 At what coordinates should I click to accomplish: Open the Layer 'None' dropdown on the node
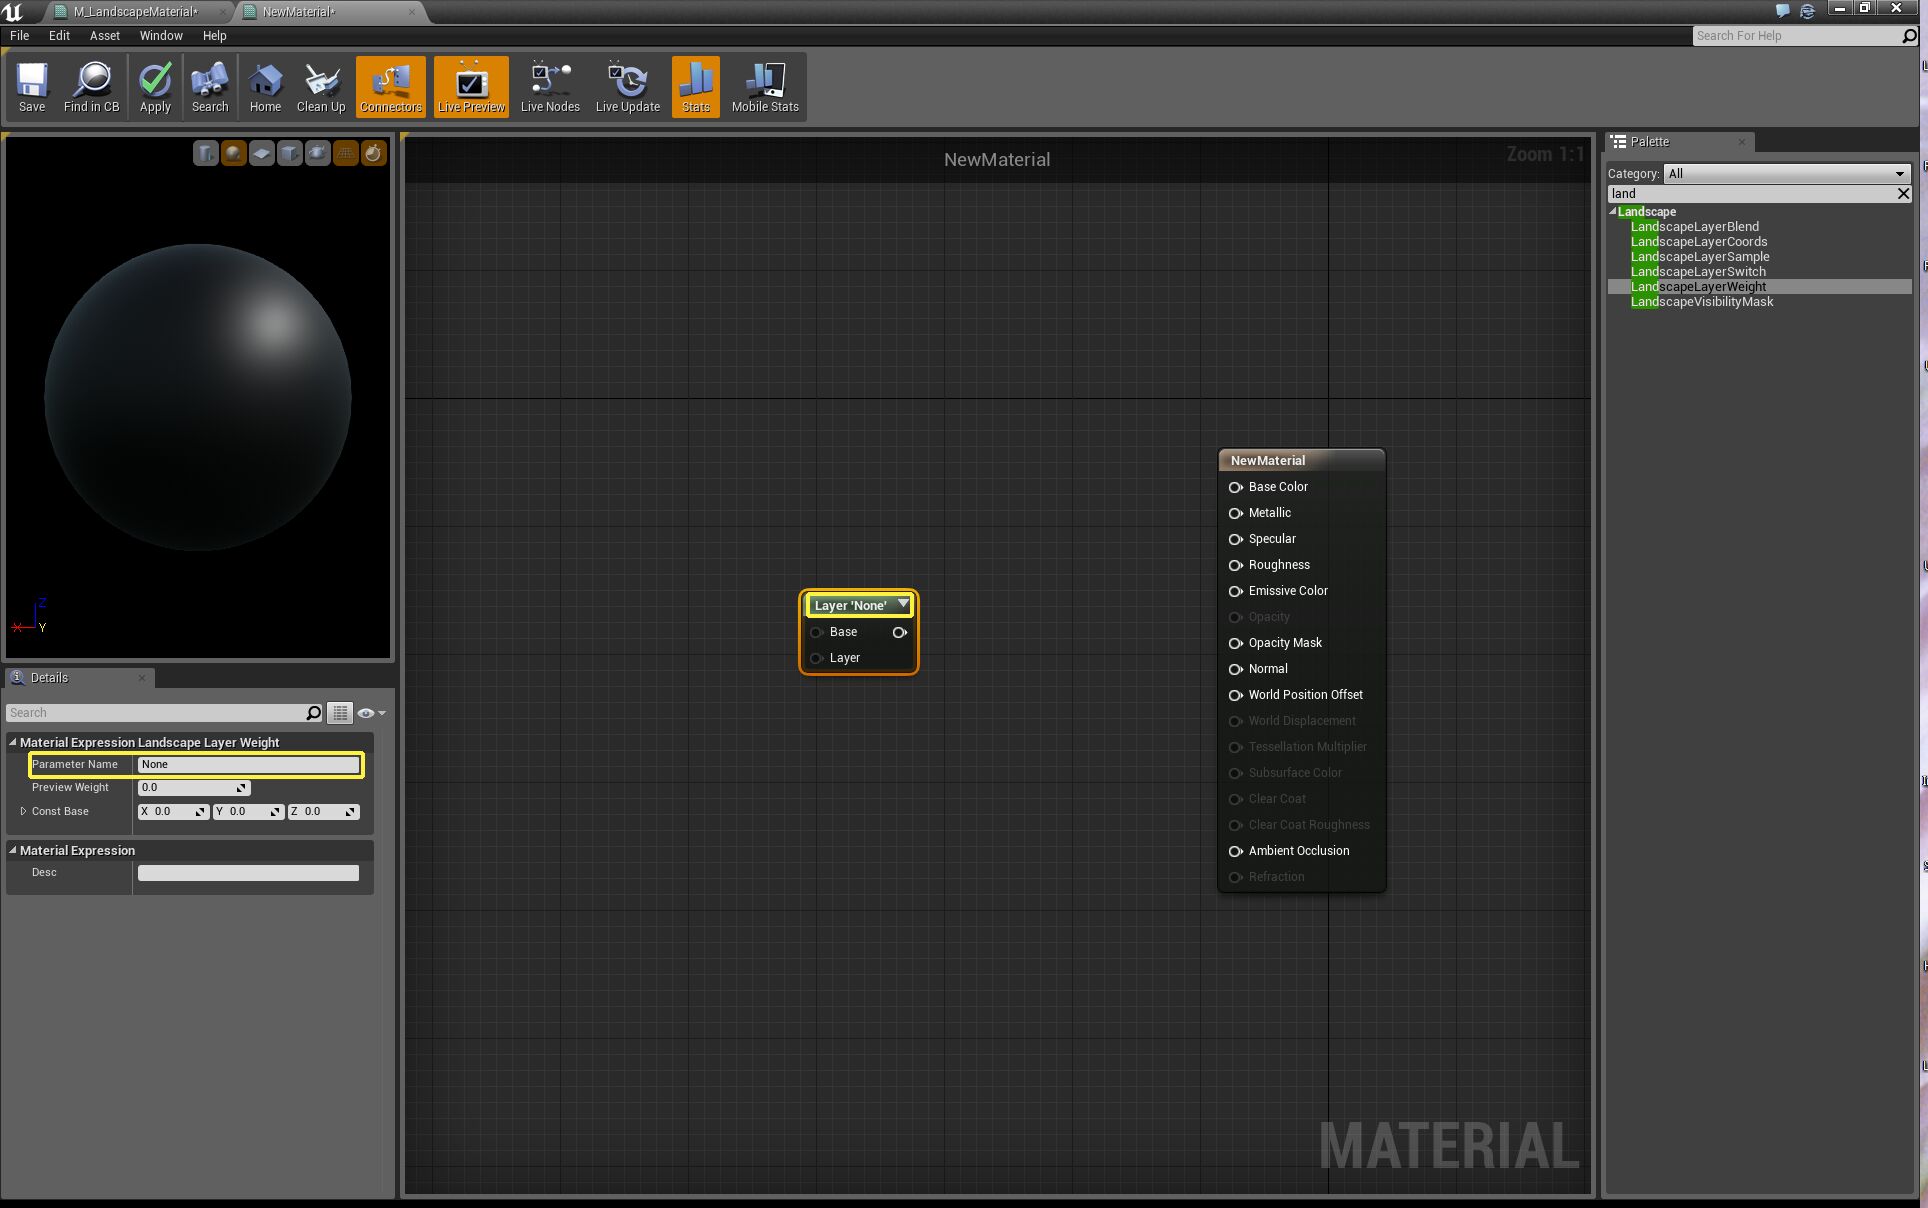coord(902,605)
